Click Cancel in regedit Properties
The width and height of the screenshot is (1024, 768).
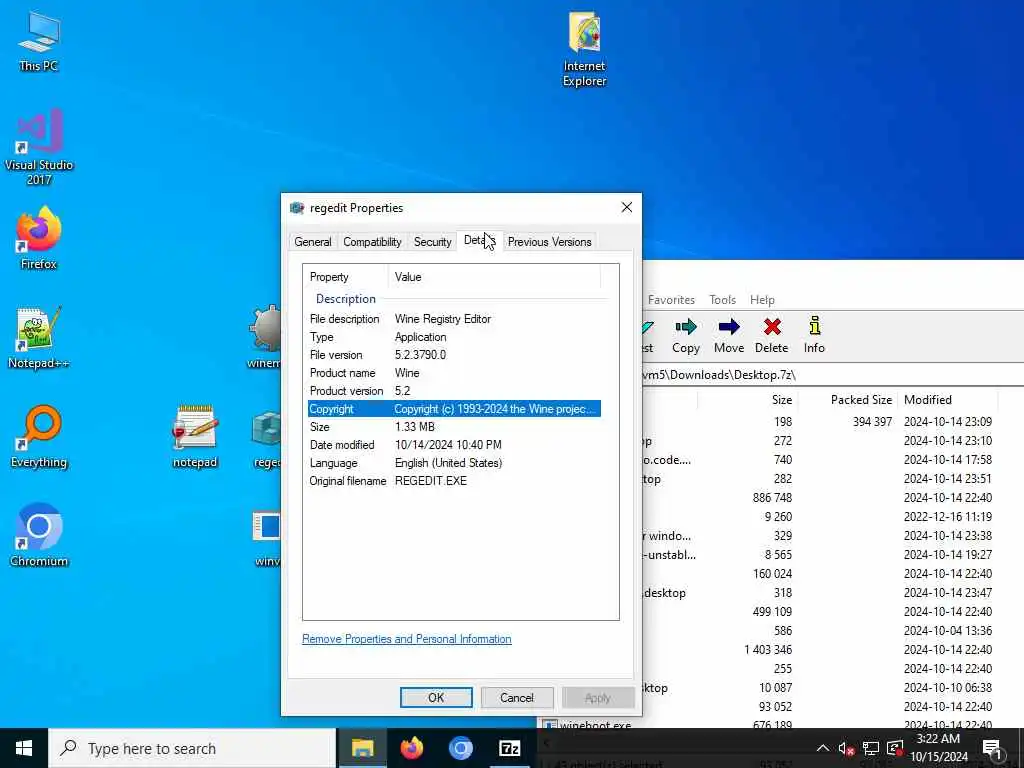coord(517,697)
